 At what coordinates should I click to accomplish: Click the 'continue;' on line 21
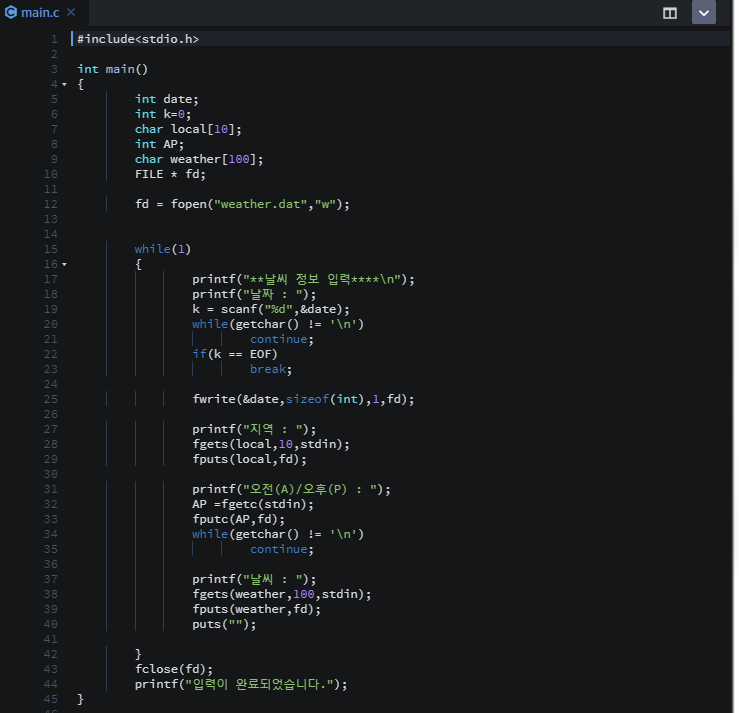[x=281, y=339]
